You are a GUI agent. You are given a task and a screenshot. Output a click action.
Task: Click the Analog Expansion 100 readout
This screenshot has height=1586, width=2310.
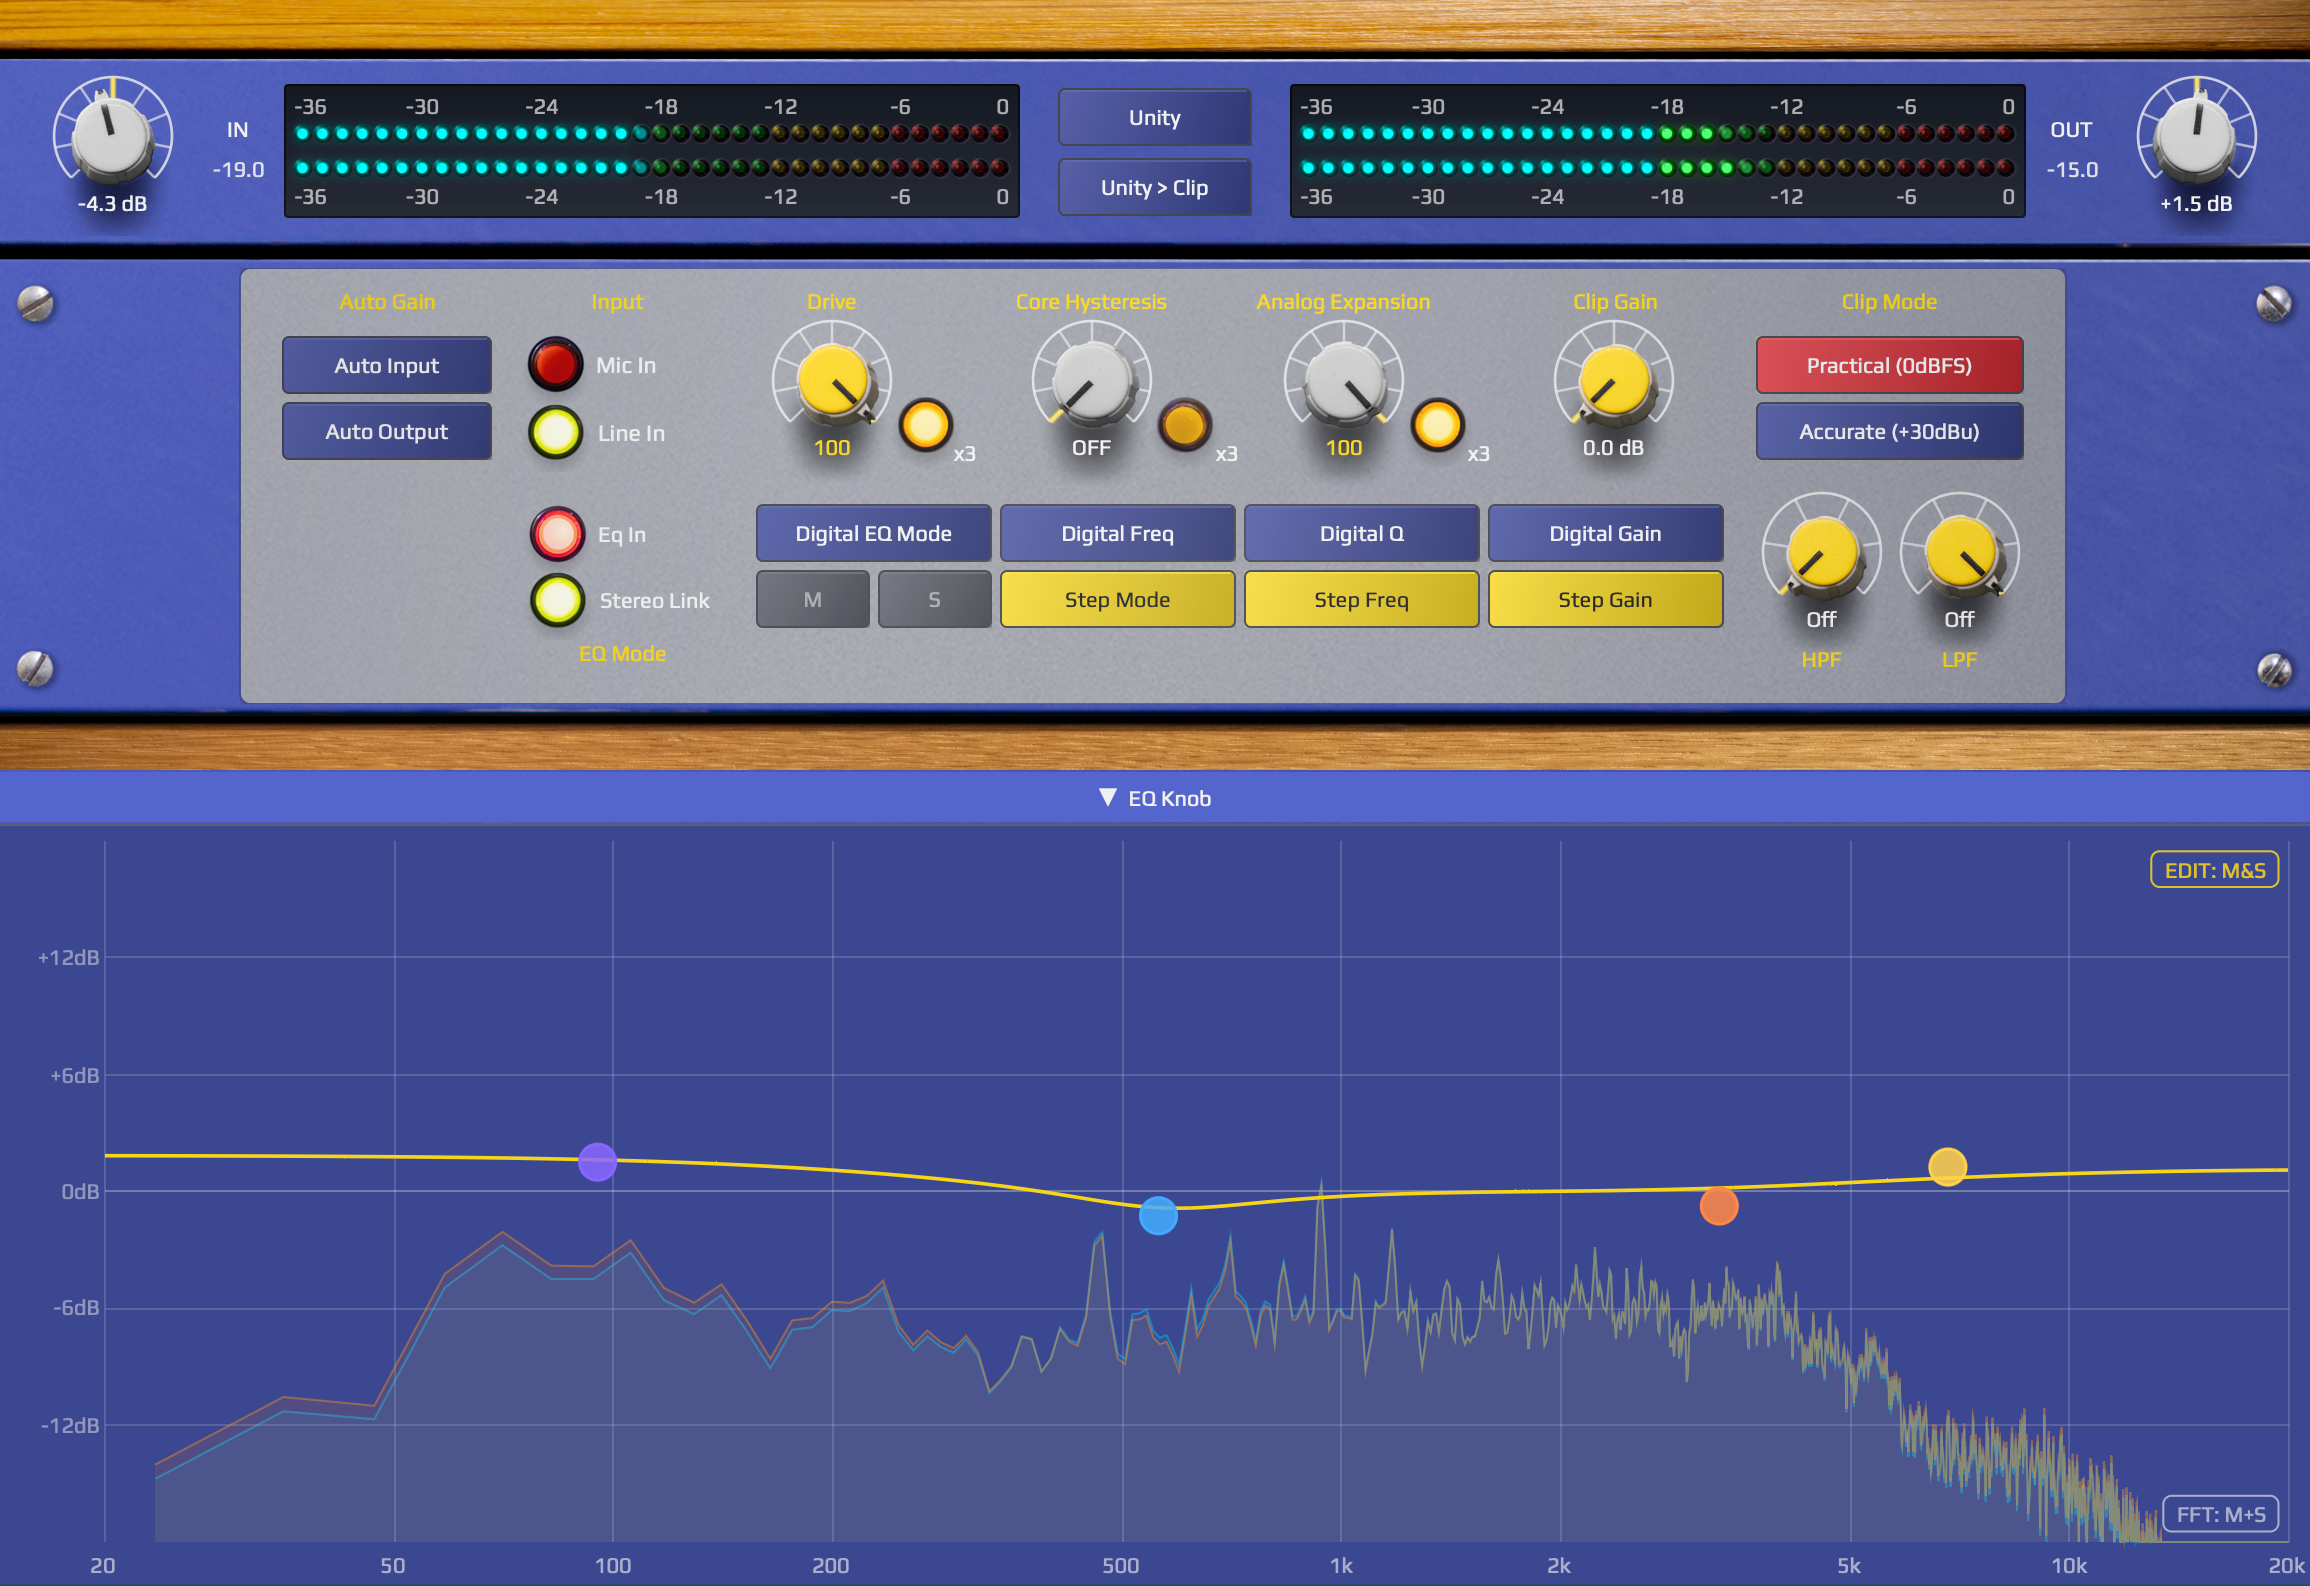tap(1344, 448)
